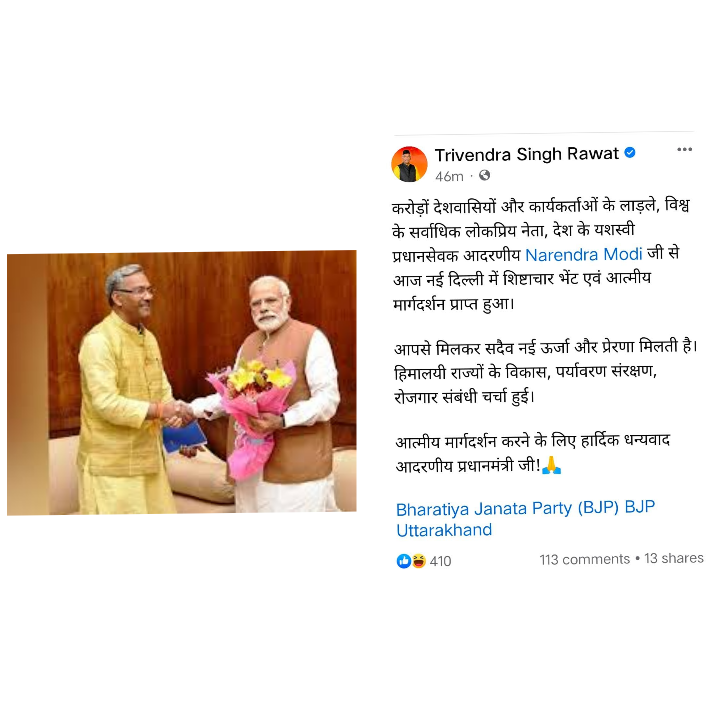View the 410 reactions count
720x720 pixels.
tap(440, 561)
